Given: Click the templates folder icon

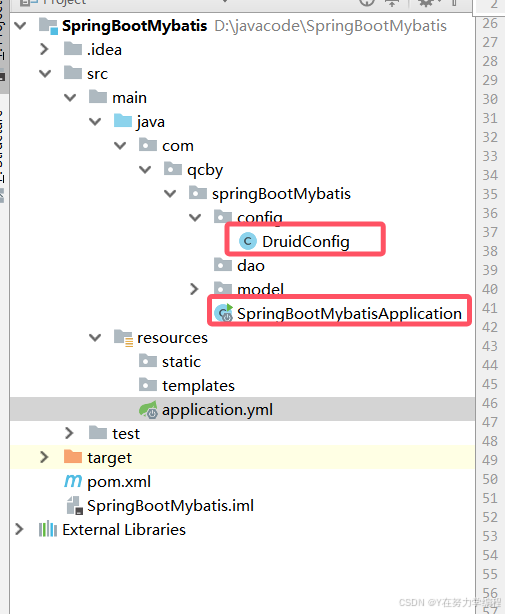Looking at the screenshot, I should tap(148, 385).
